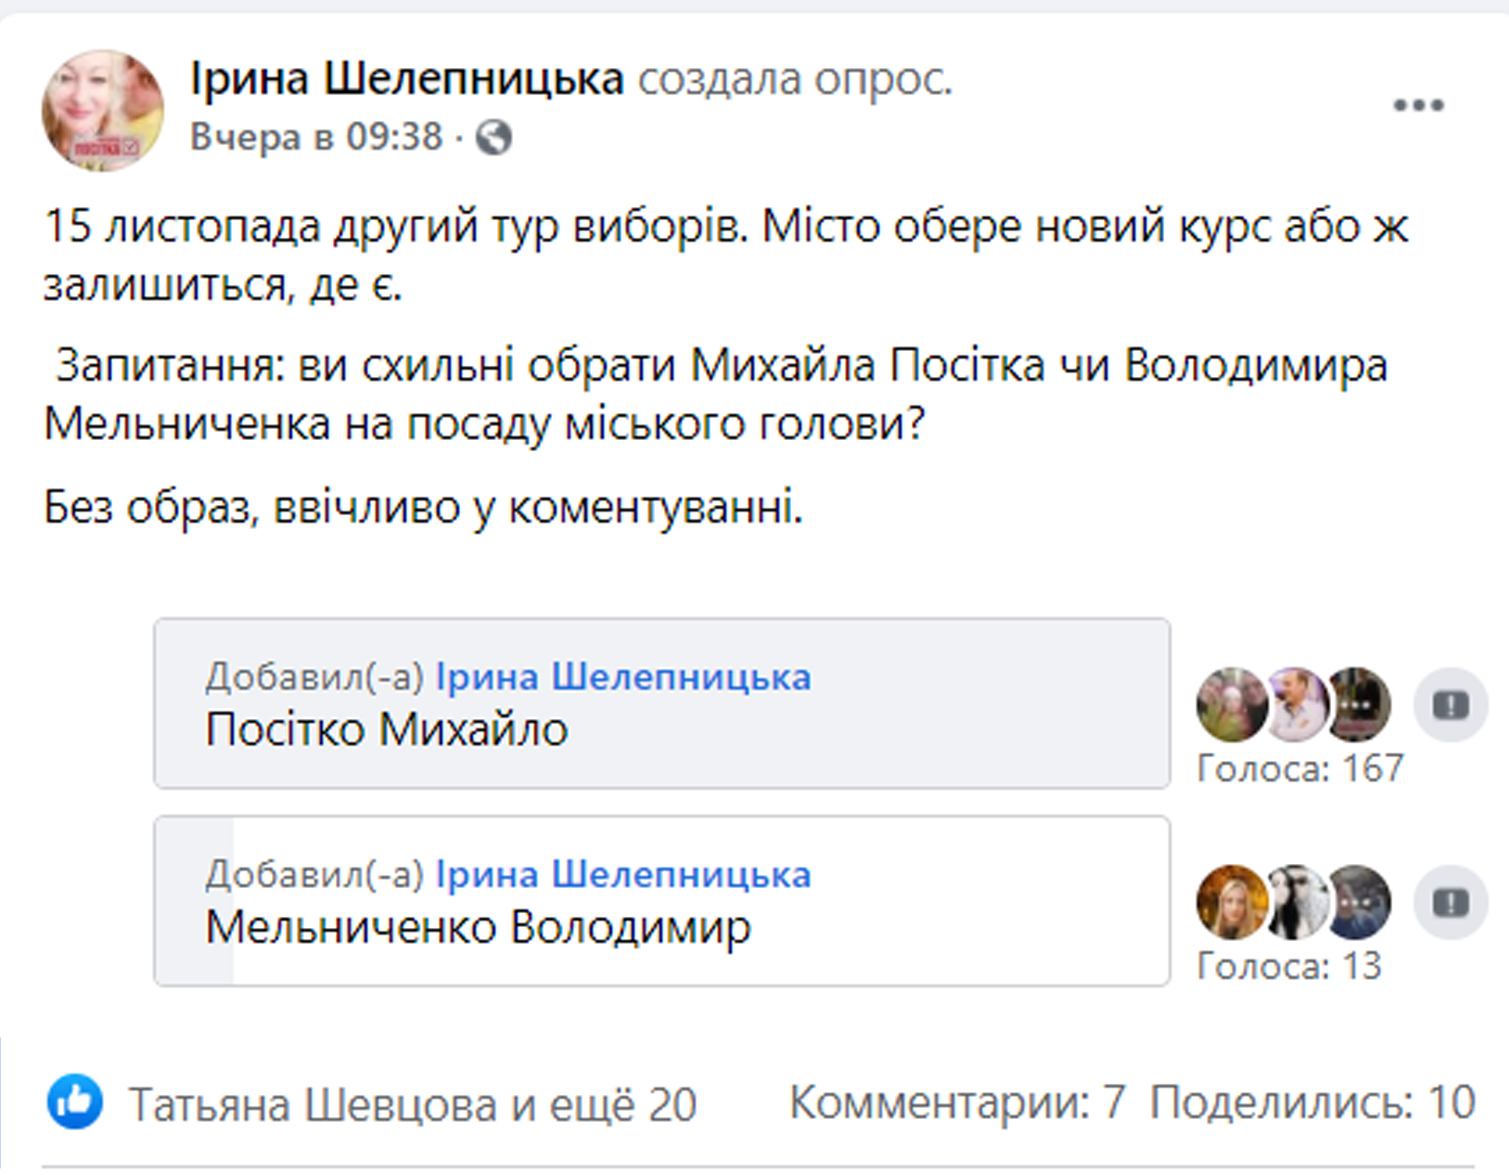The width and height of the screenshot is (1509, 1175).
Task: Click the Вчера в 09:38 timestamp
Action: pyautogui.click(x=316, y=137)
